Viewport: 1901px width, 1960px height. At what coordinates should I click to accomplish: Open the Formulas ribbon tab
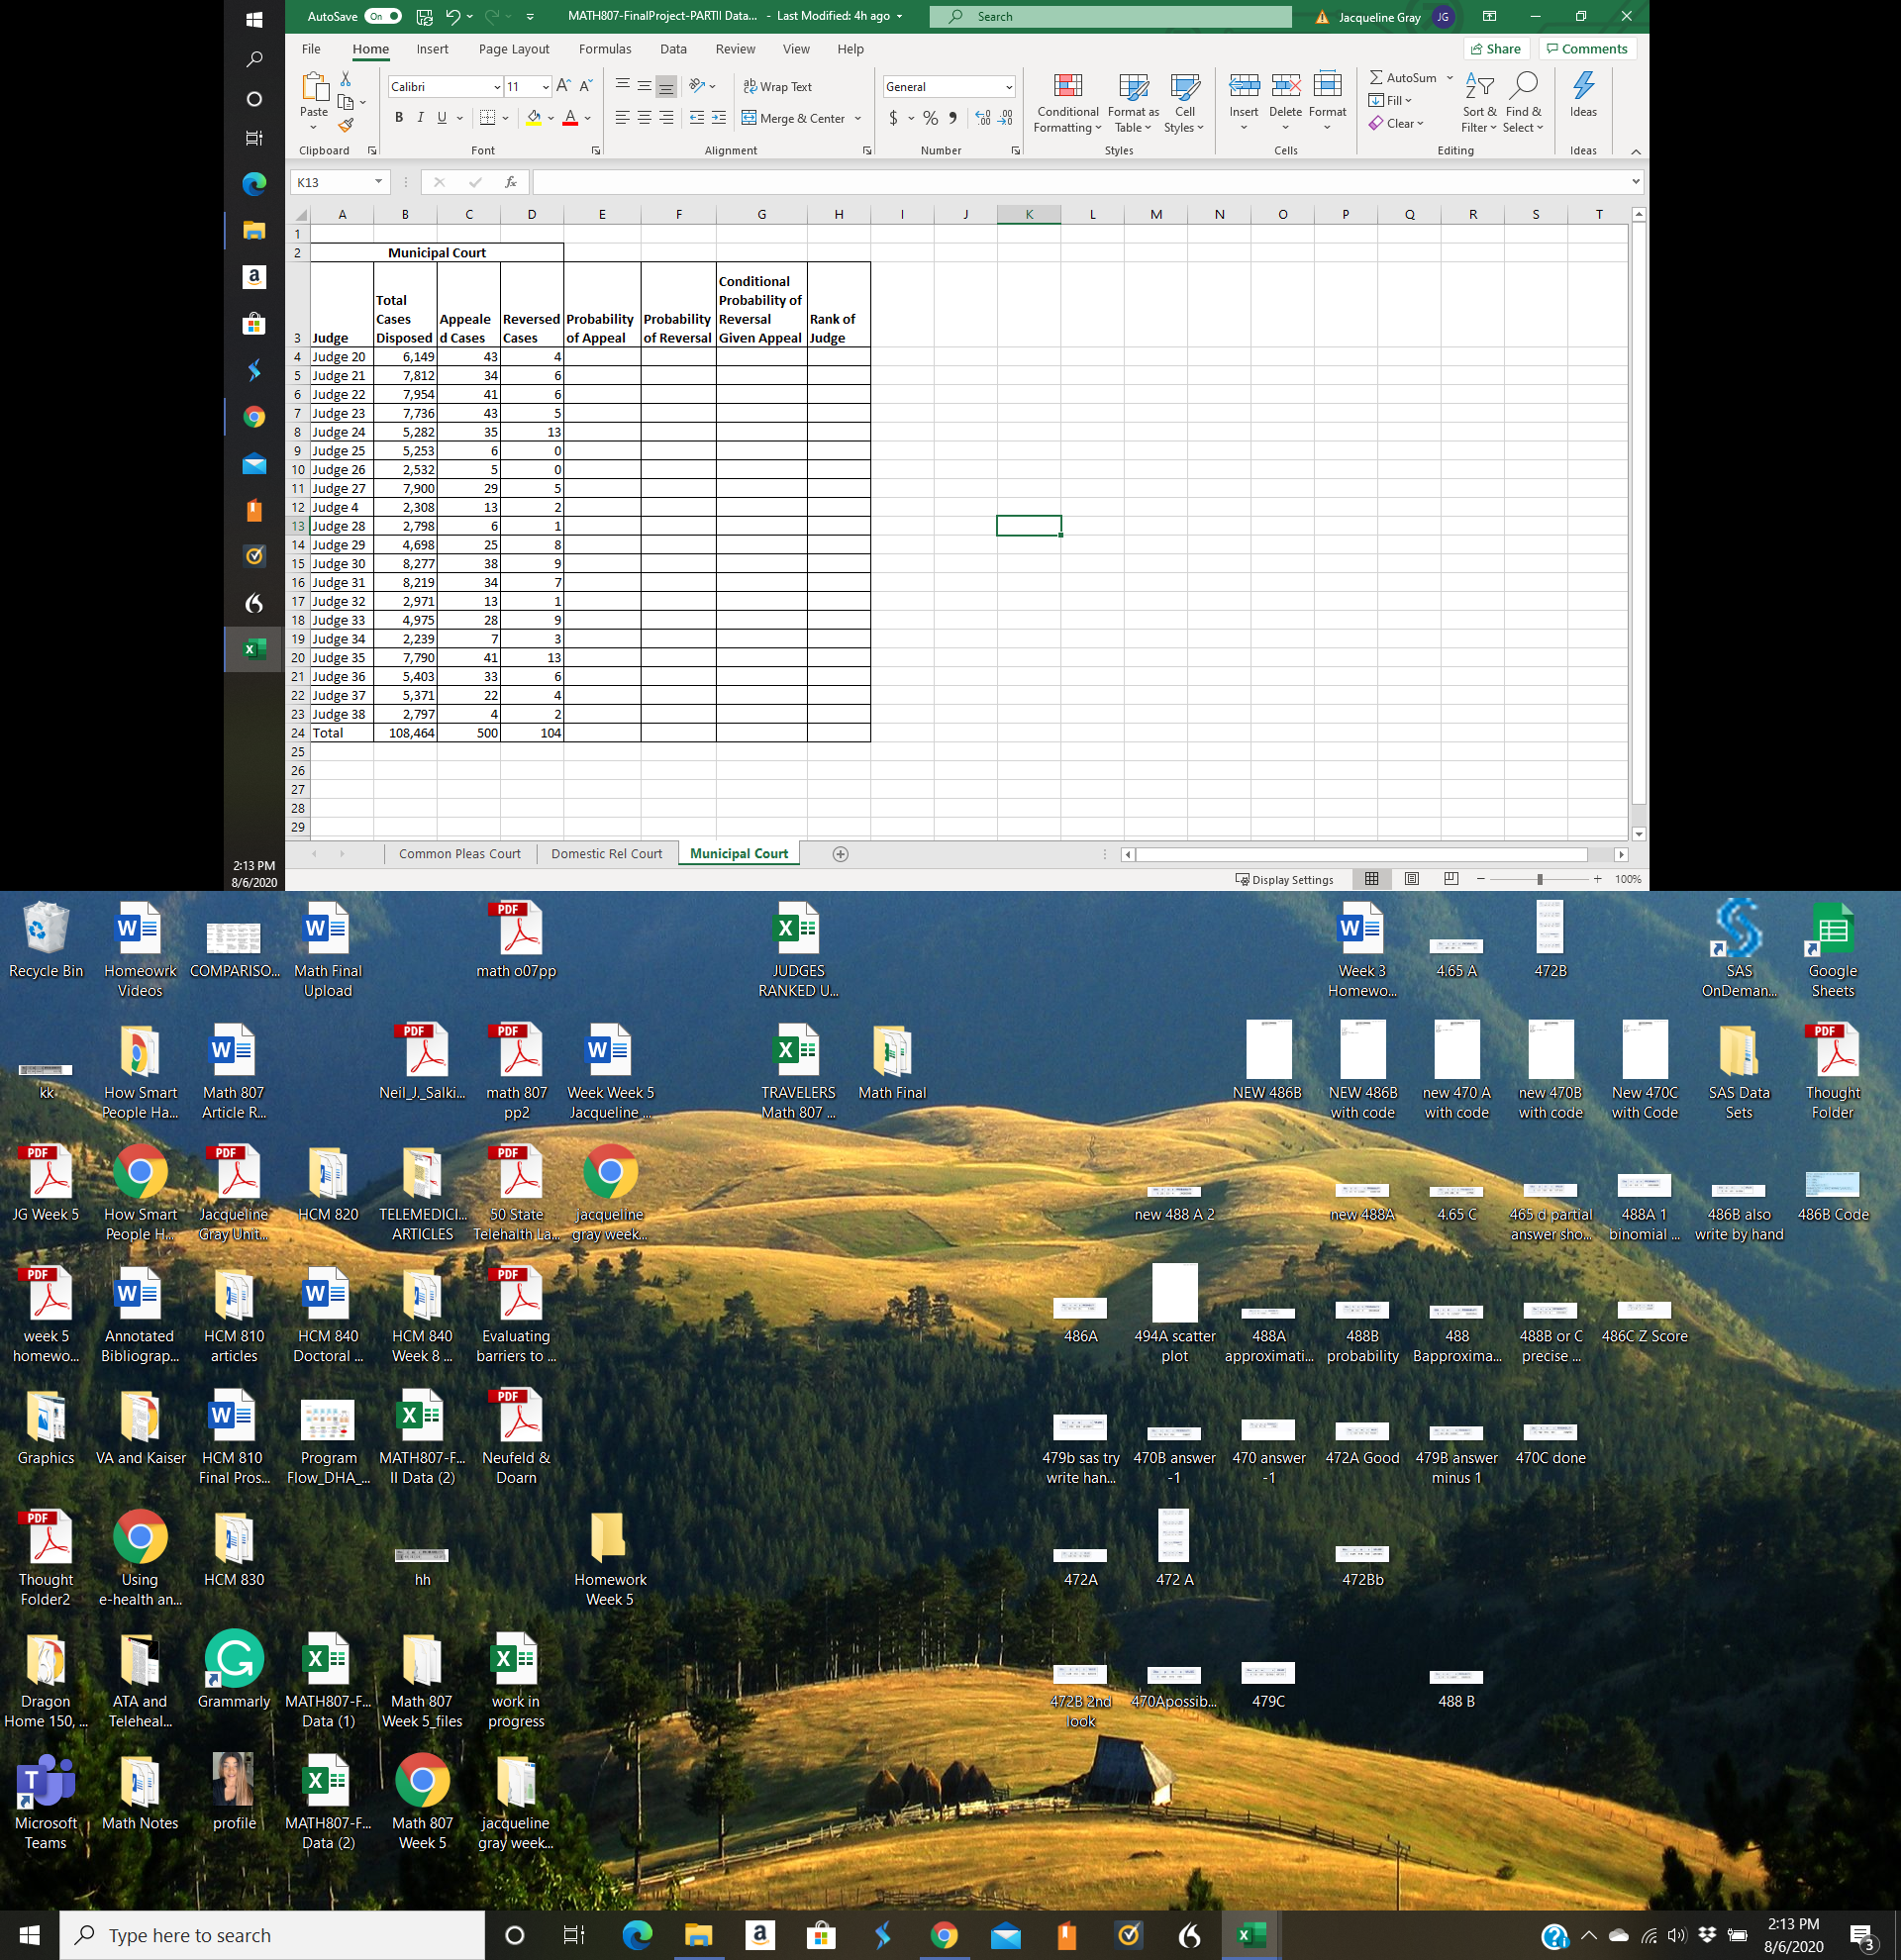605,48
